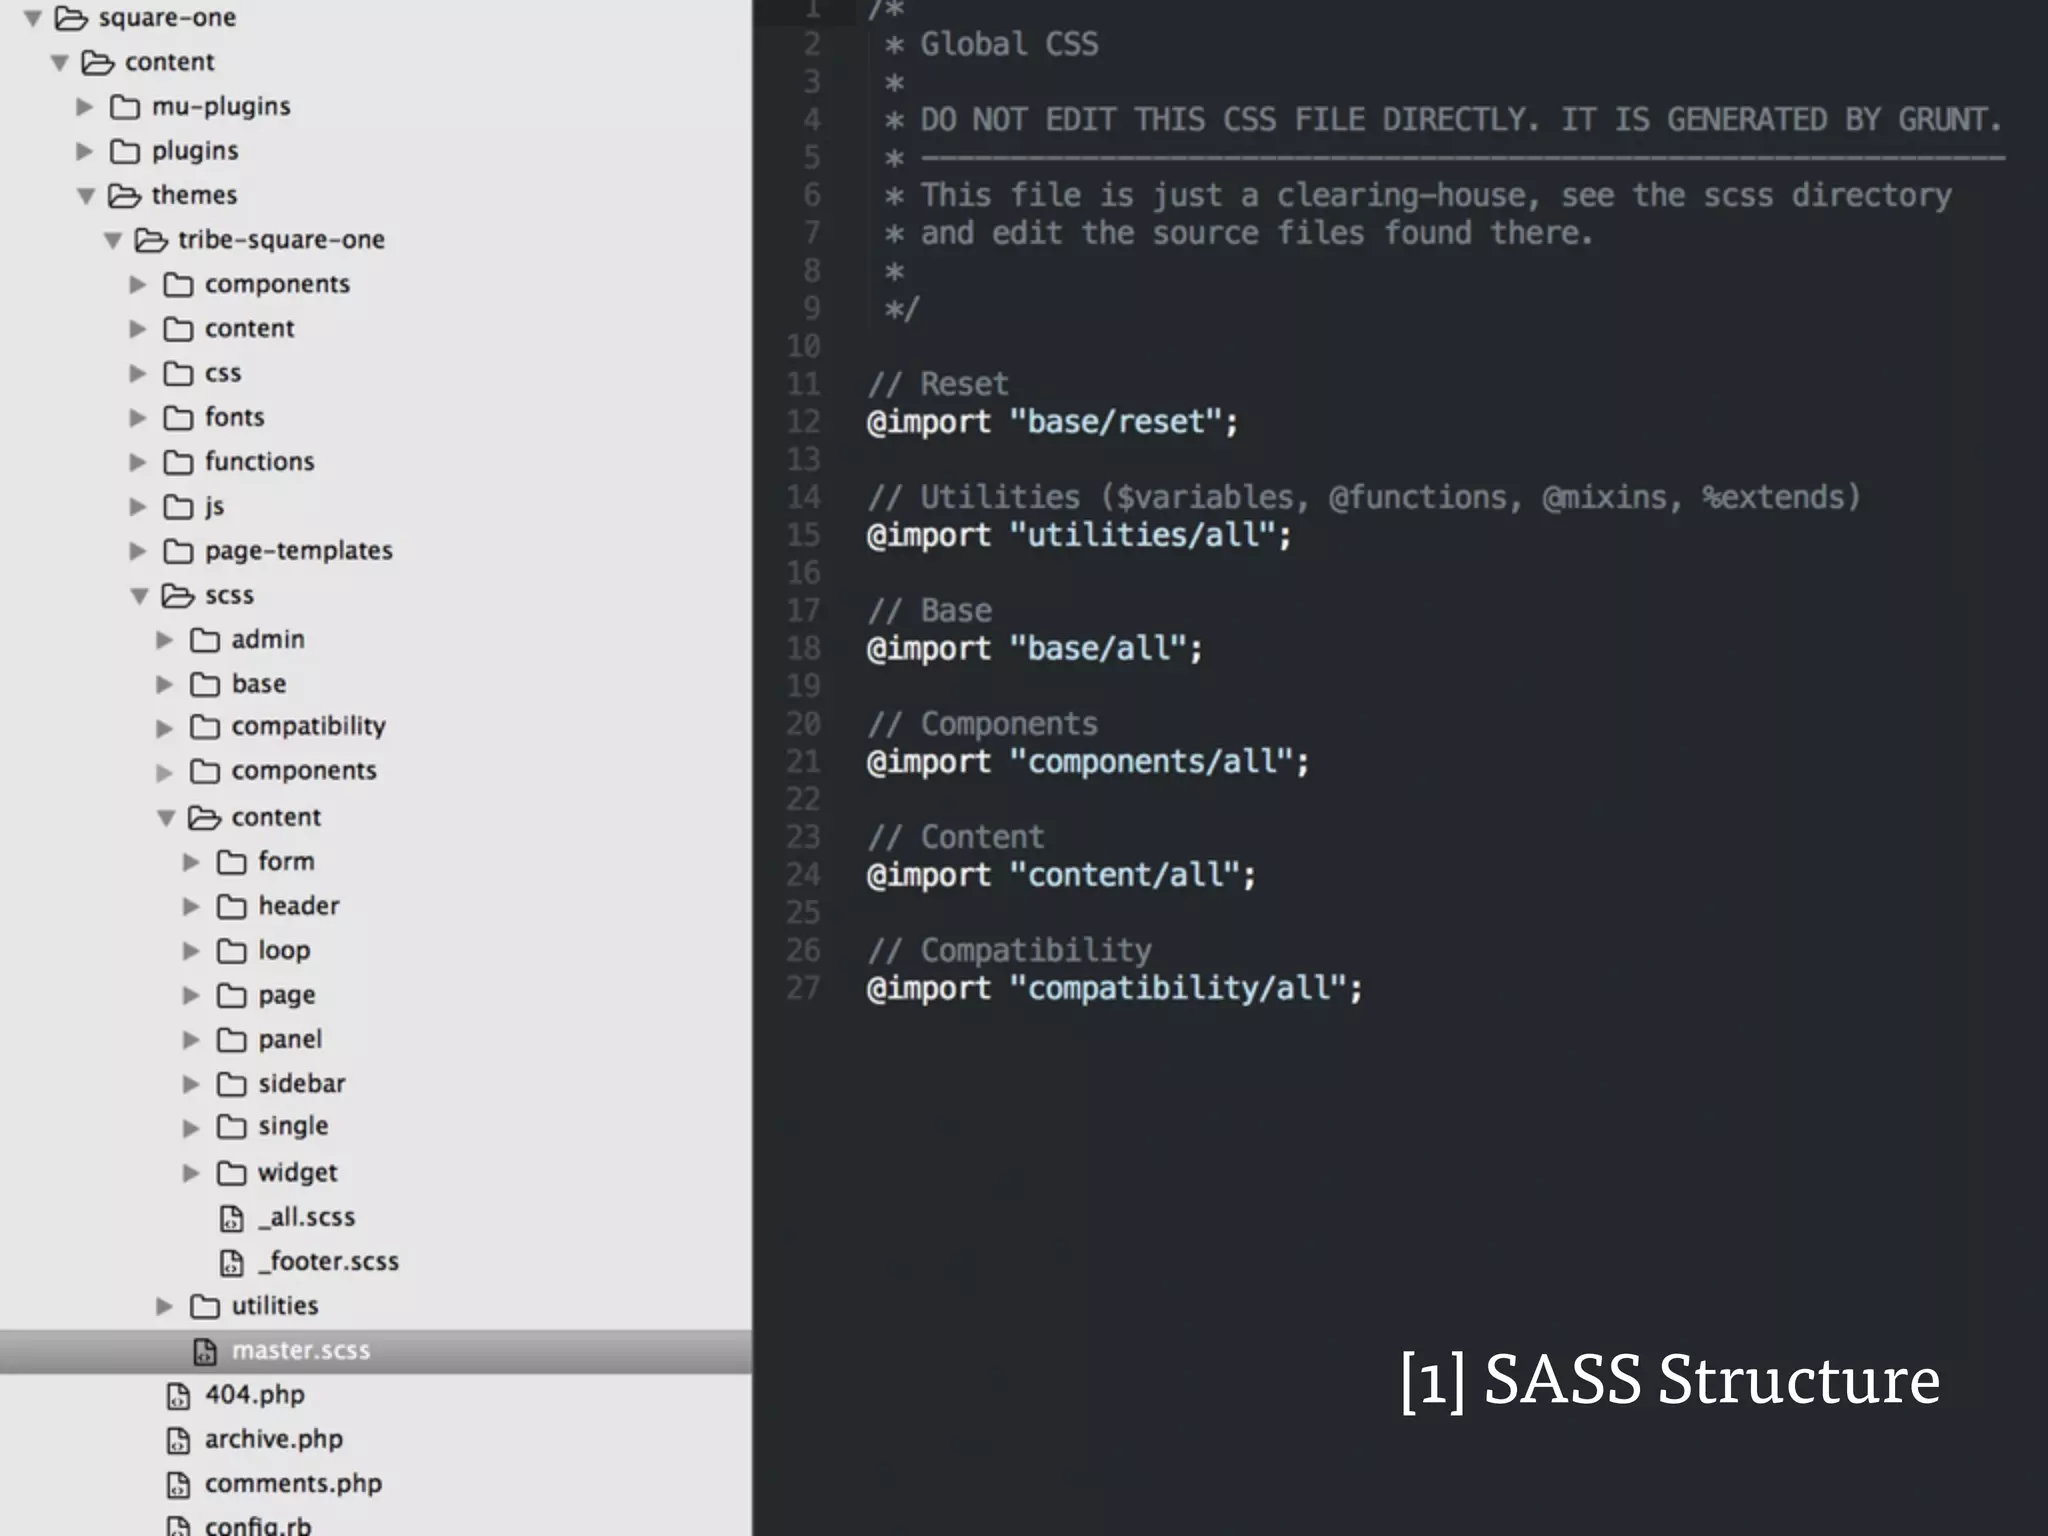Viewport: 2048px width, 1536px height.
Task: Click the js folder icon
Action: click(x=178, y=507)
